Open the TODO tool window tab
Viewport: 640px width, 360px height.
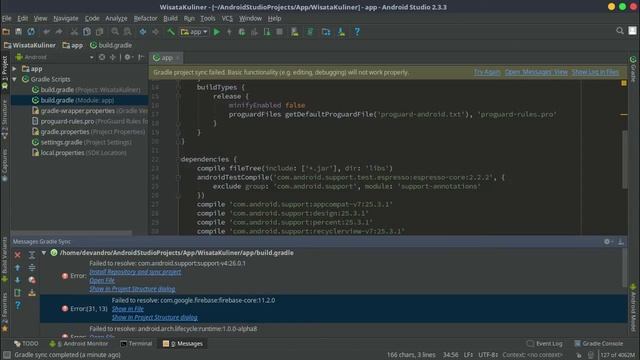coord(26,344)
